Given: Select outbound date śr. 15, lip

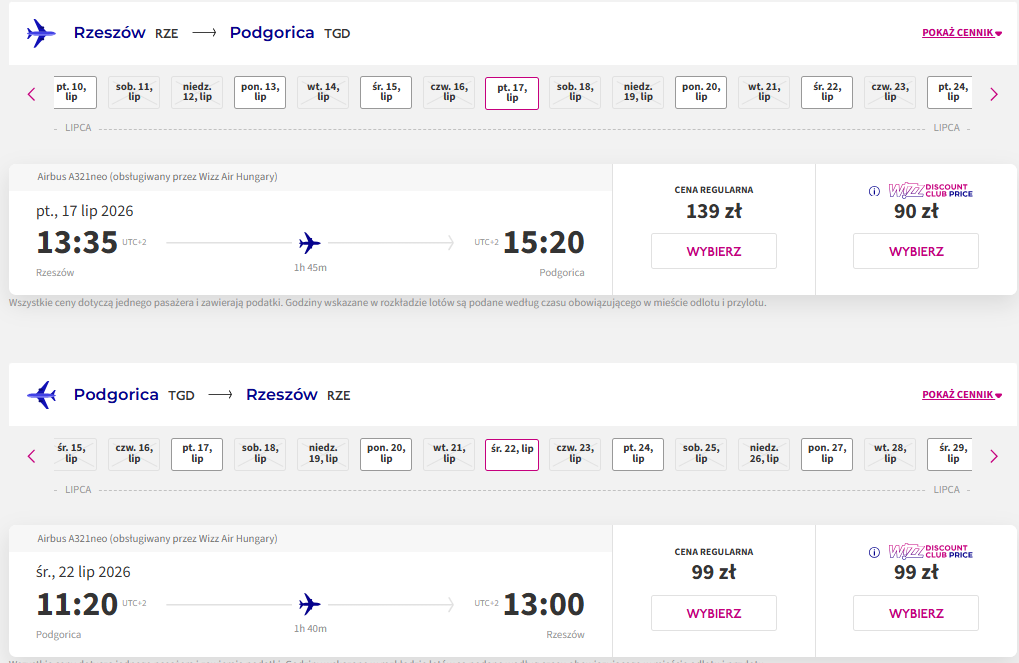Looking at the screenshot, I should click(x=386, y=92).
